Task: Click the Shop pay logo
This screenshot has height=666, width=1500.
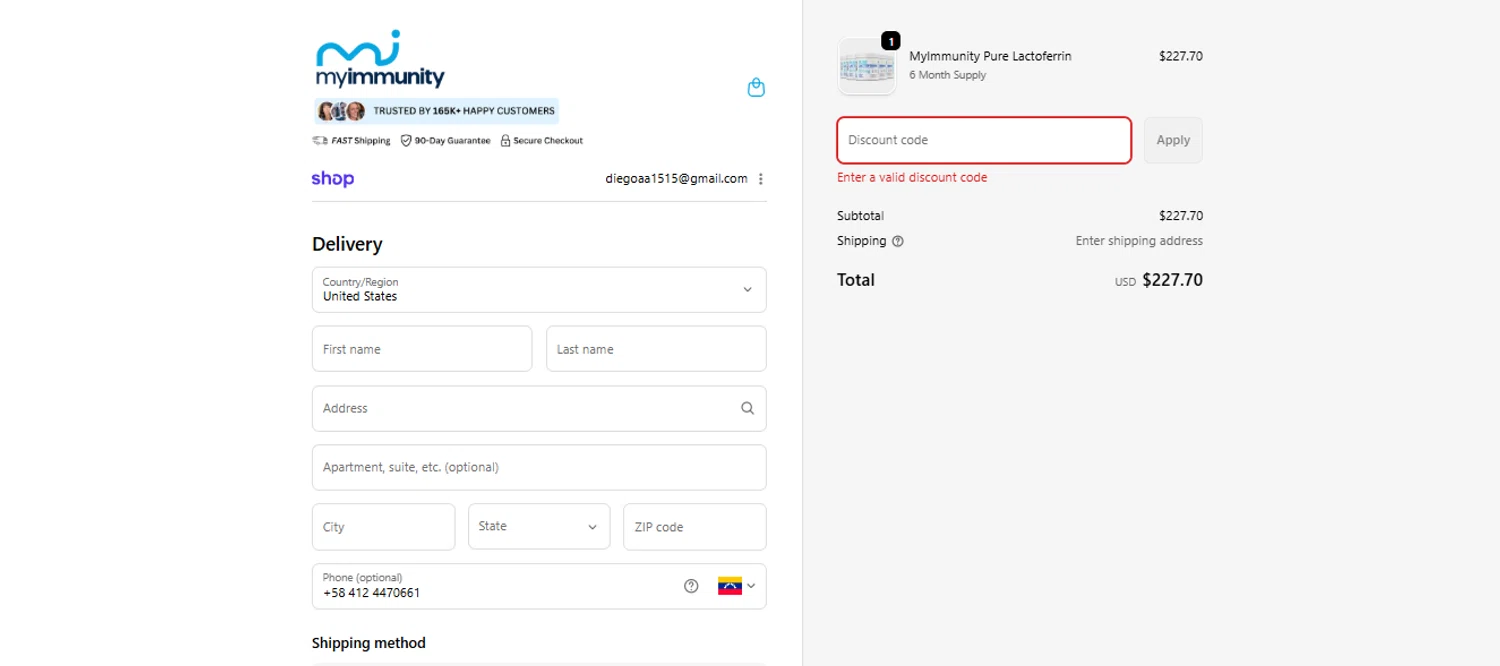Action: coord(333,179)
